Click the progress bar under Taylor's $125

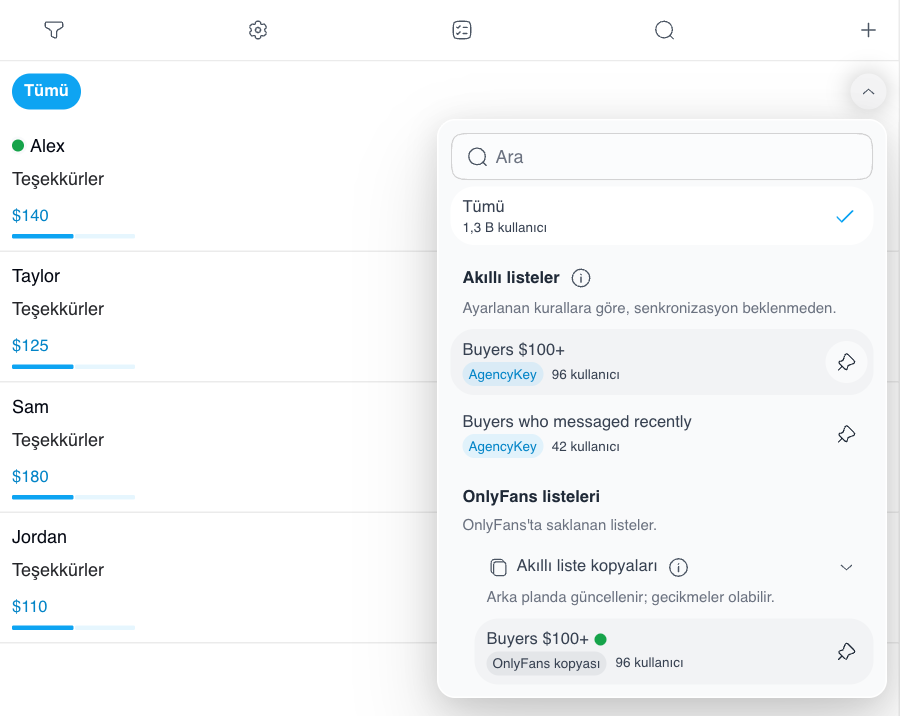coord(73,366)
